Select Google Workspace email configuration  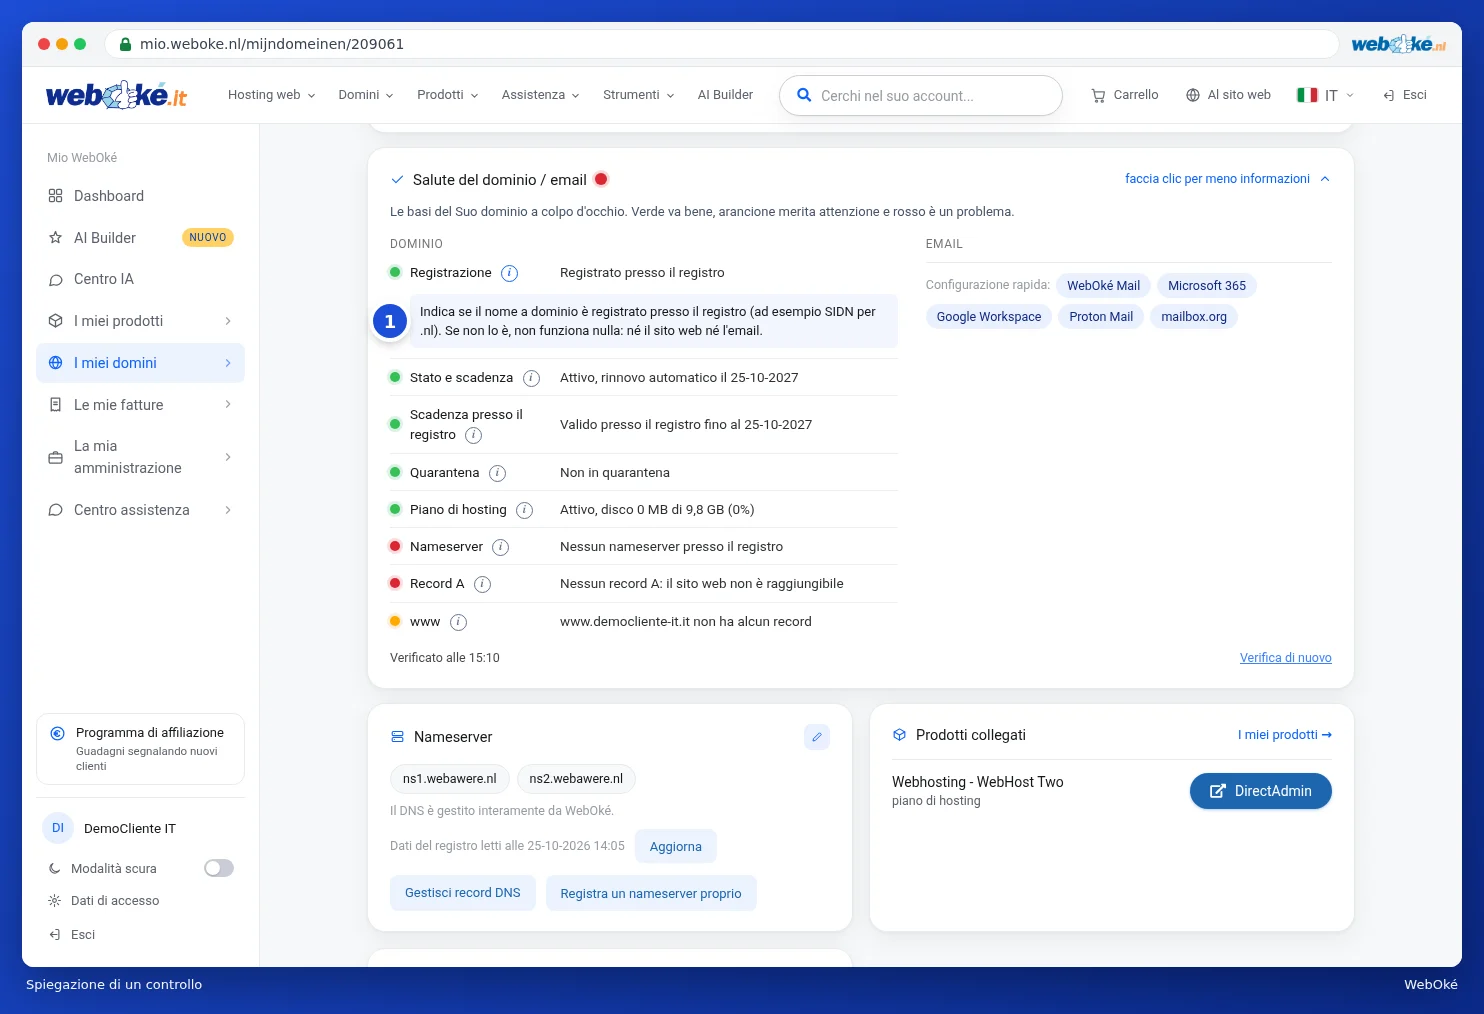pos(989,317)
